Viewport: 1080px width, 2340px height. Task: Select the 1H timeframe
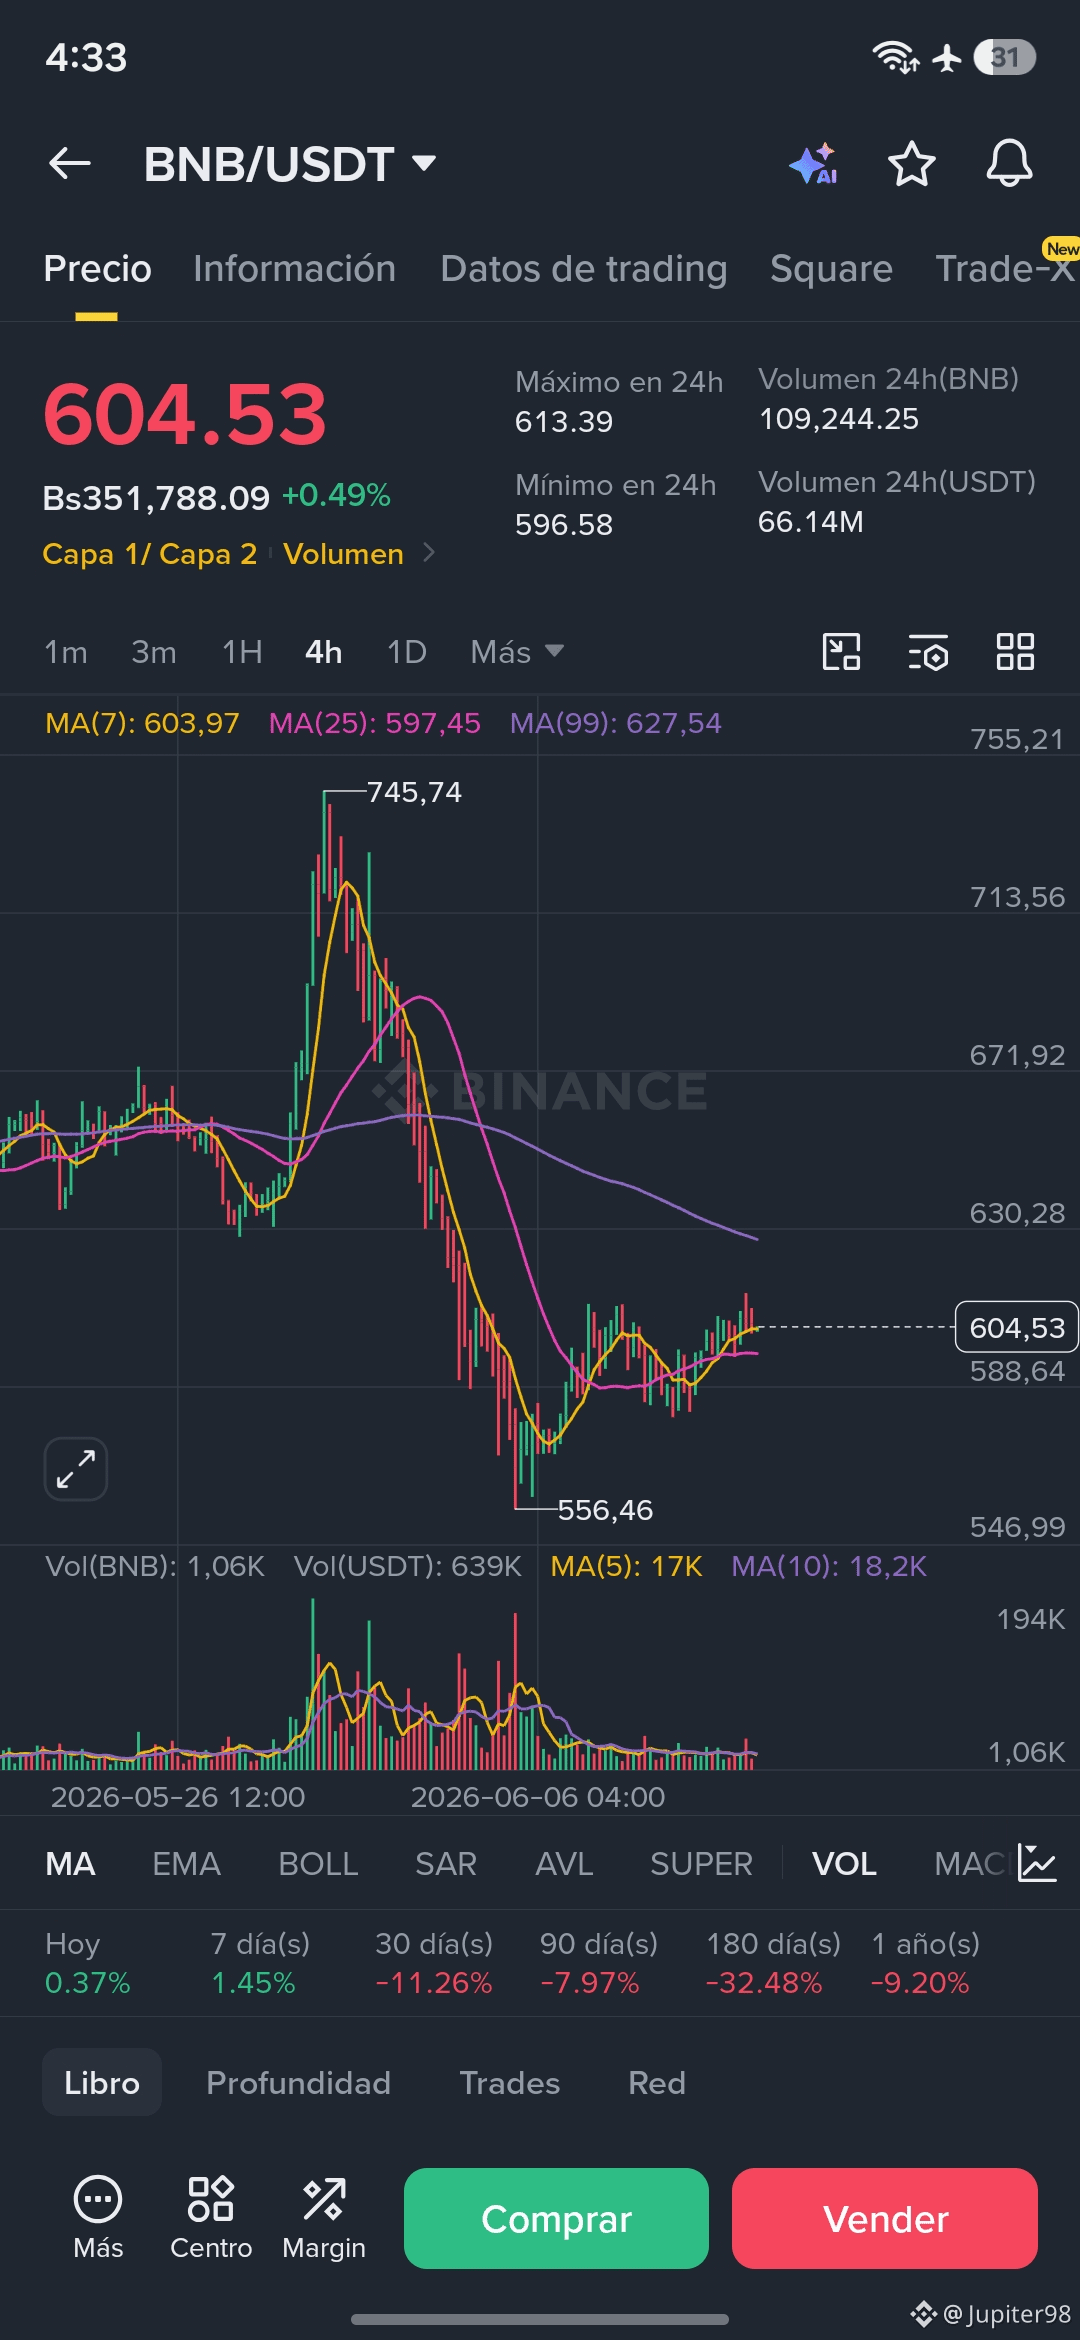pyautogui.click(x=242, y=652)
